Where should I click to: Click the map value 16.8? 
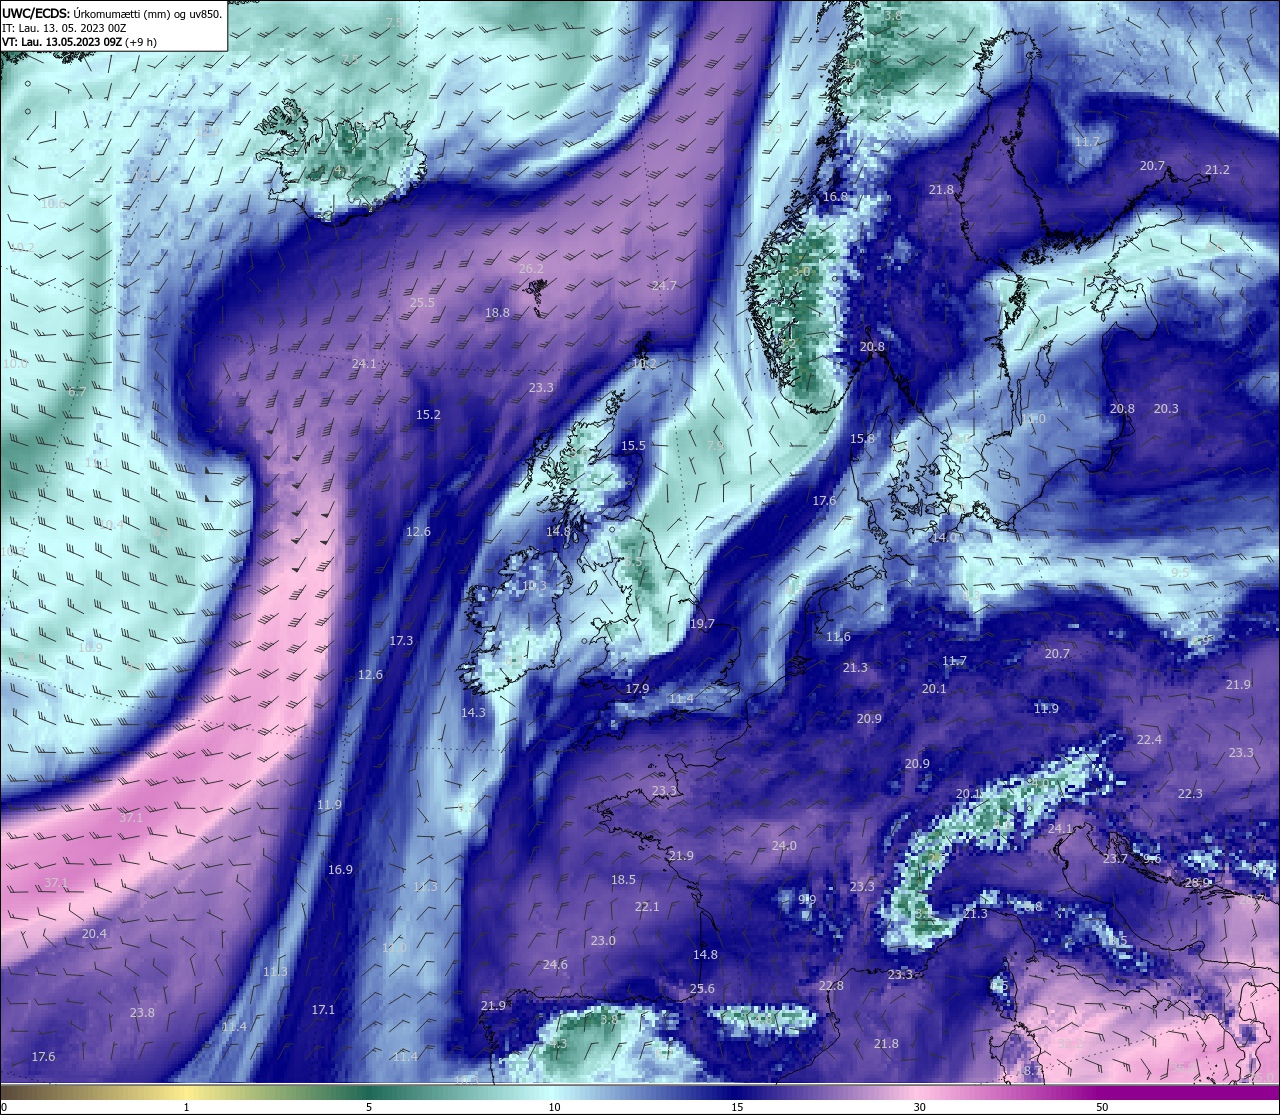point(835,198)
